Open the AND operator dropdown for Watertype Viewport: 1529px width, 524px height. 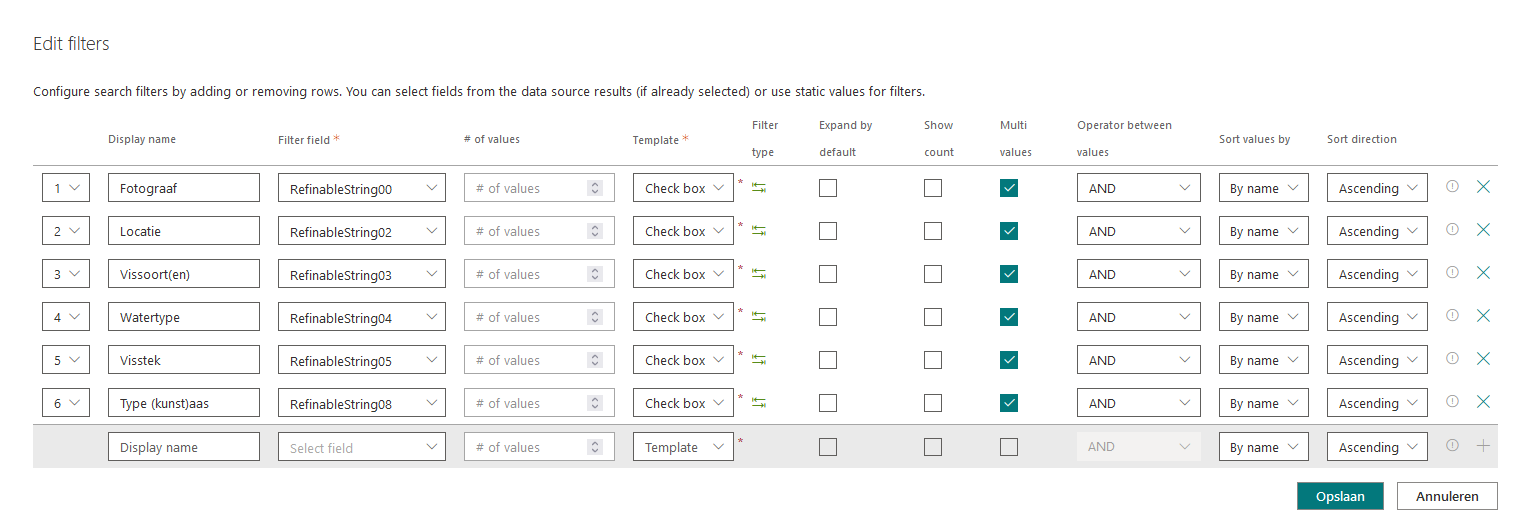pos(1139,317)
